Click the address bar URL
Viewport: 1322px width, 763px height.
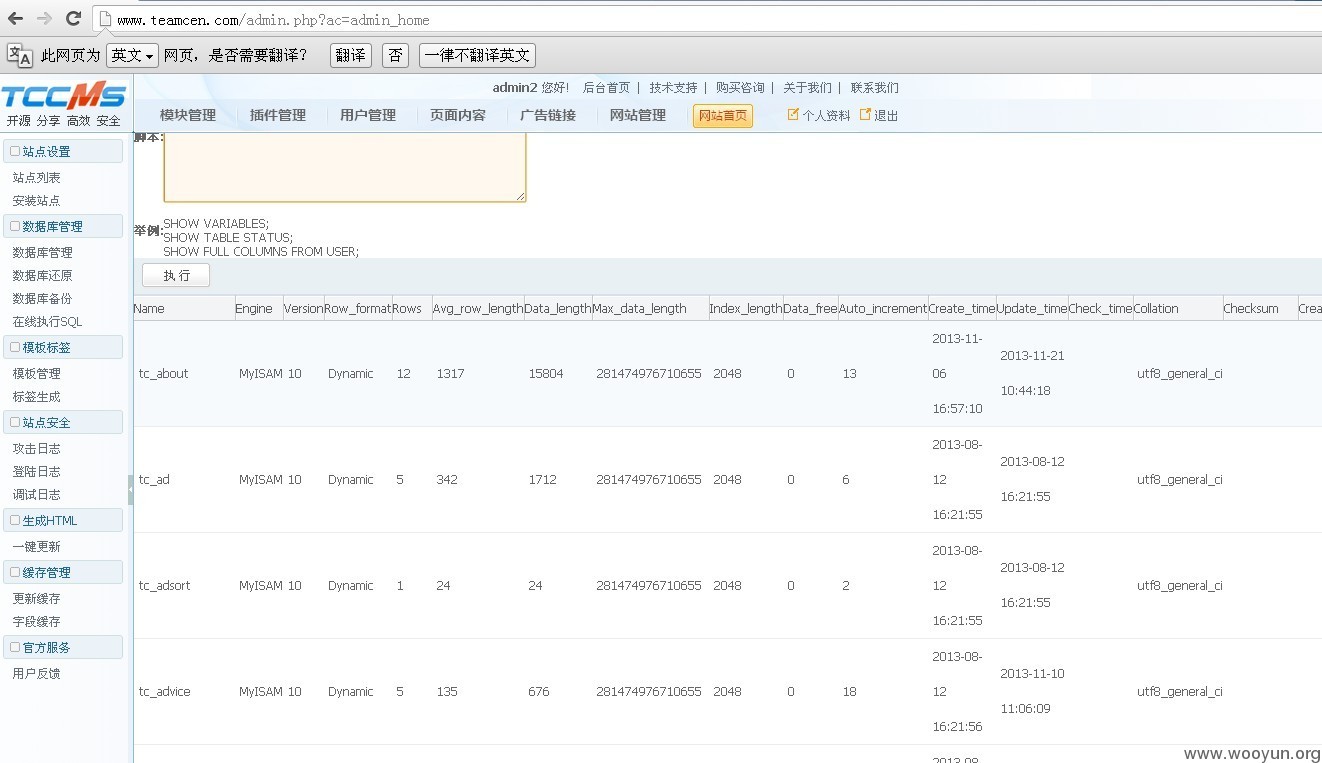pyautogui.click(x=273, y=20)
